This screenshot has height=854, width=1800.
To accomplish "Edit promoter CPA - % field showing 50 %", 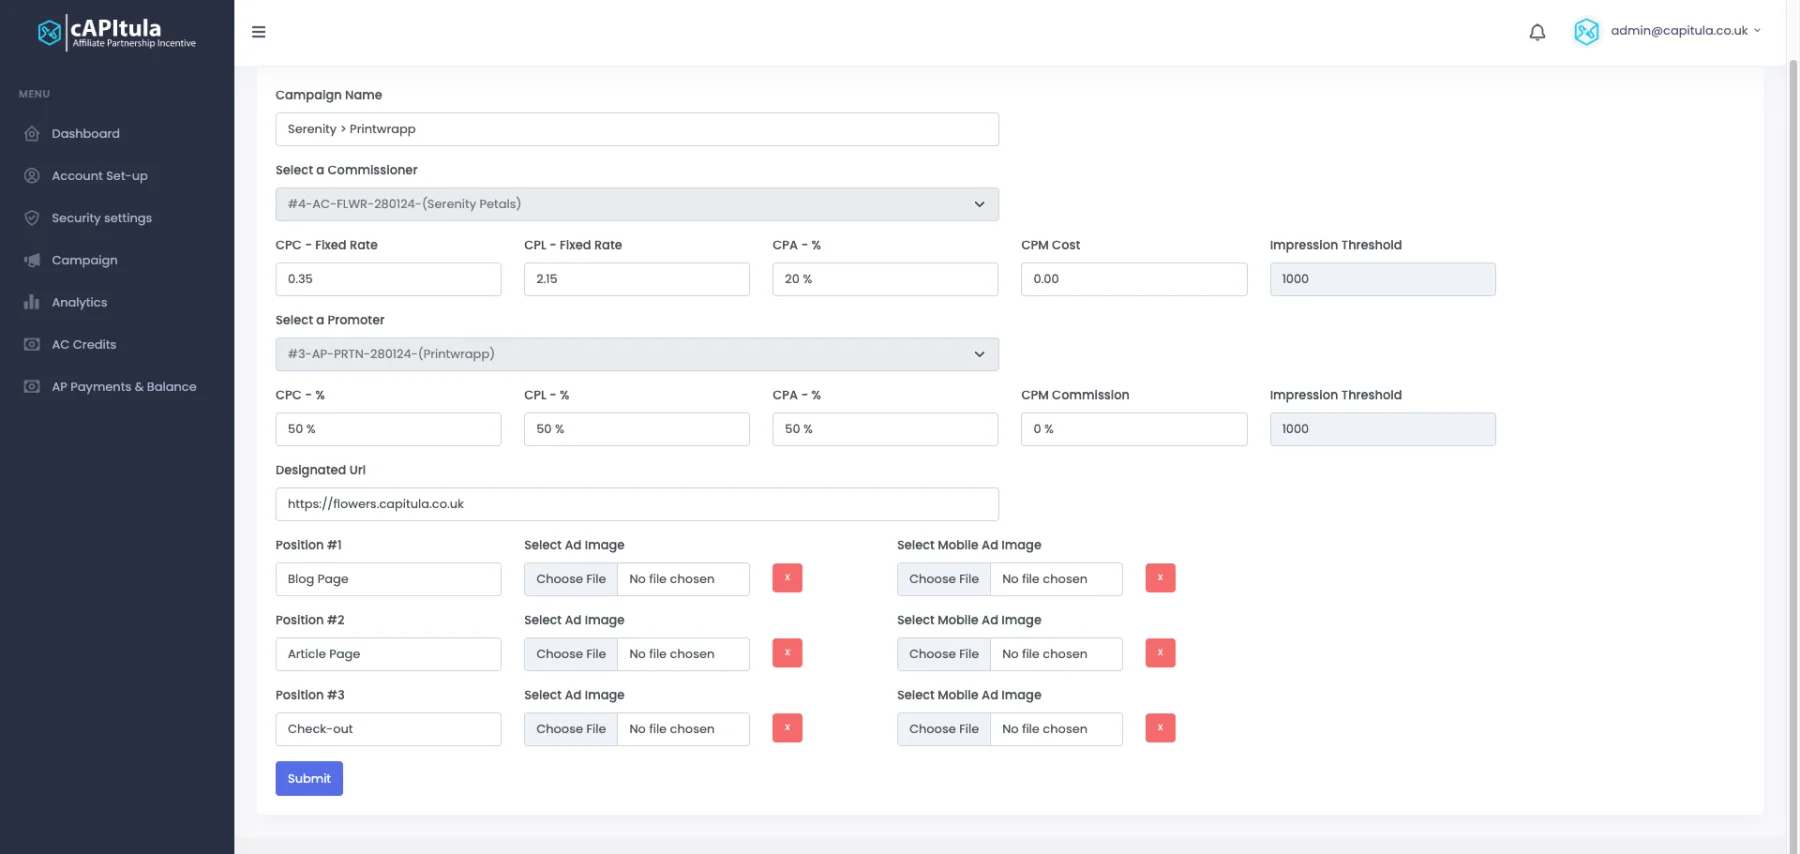I will pyautogui.click(x=885, y=429).
